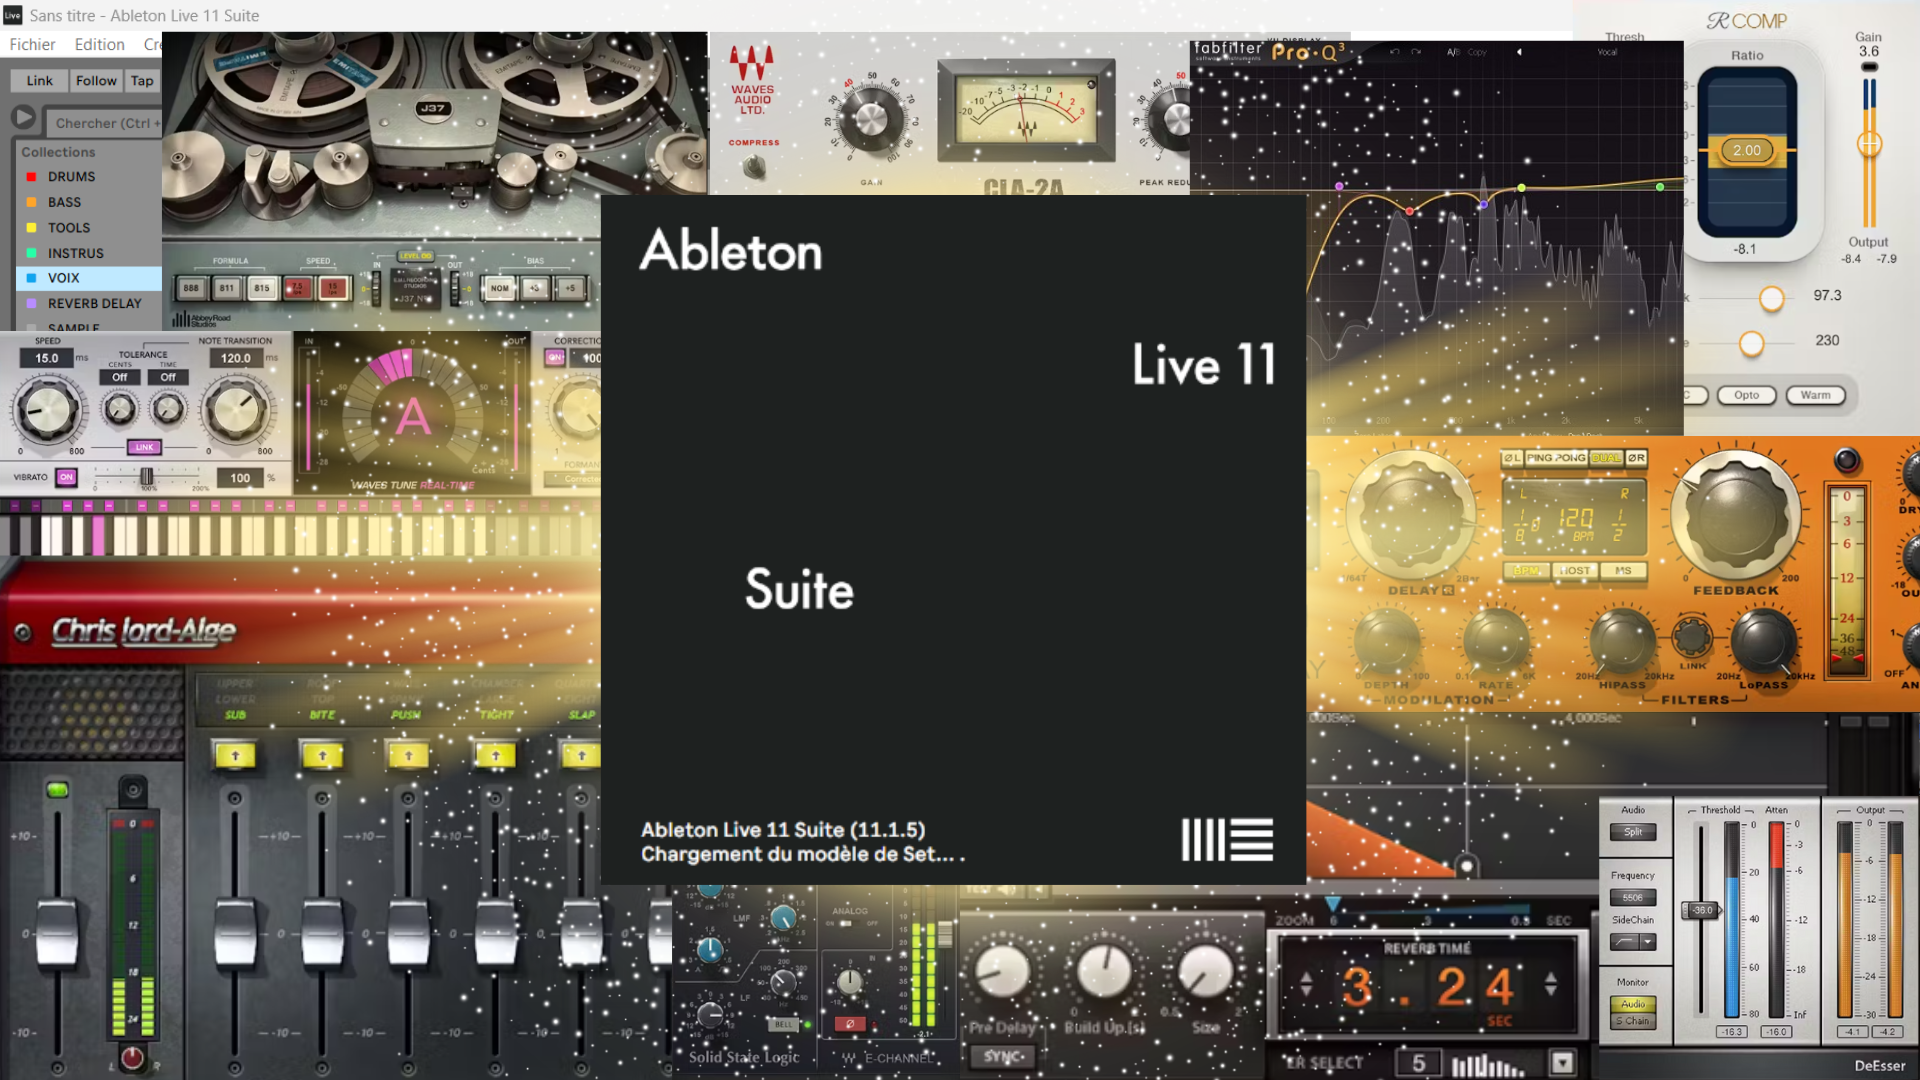Select the TOOLS collection

[x=90, y=227]
